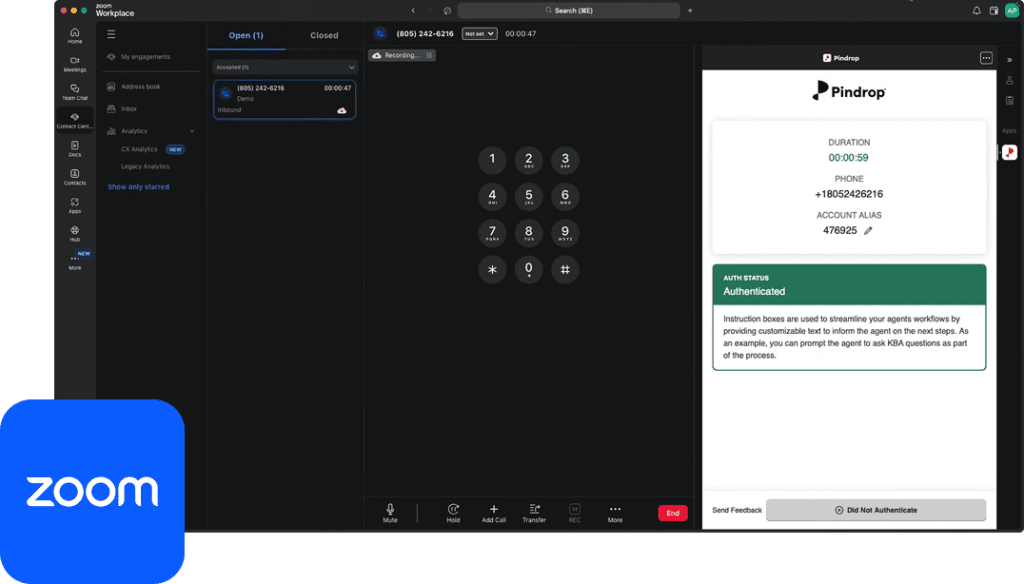The width and height of the screenshot is (1024, 584).
Task: Select the Inbox menu item
Action: coord(129,108)
